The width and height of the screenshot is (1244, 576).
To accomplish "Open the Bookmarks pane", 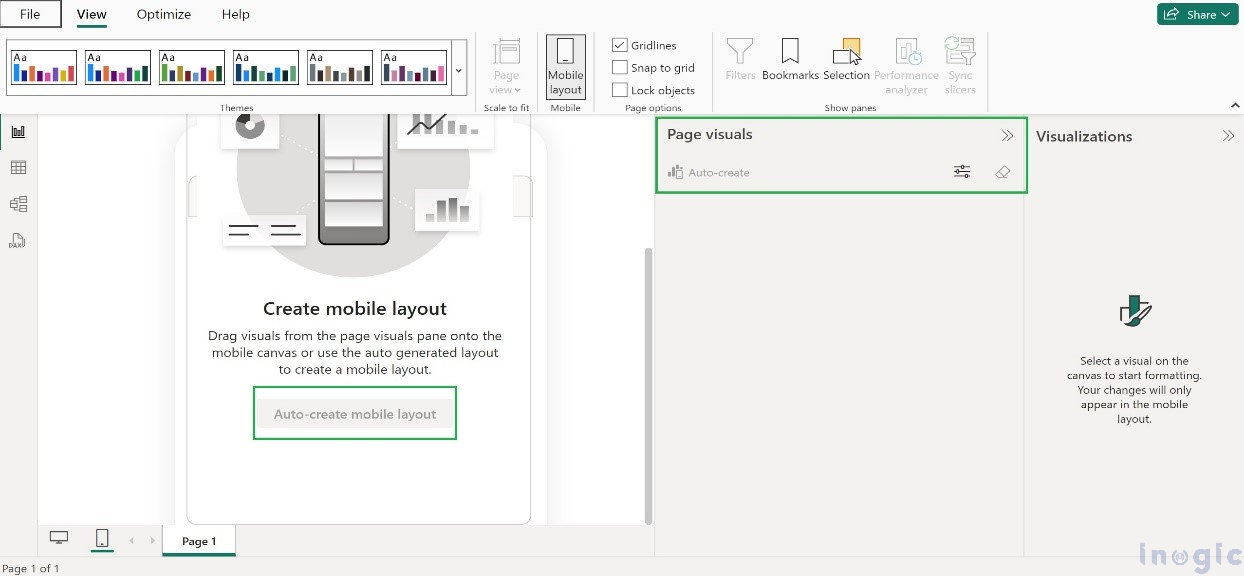I will (790, 59).
